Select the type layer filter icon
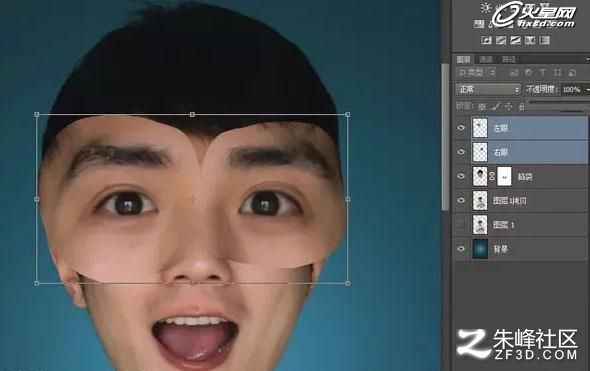This screenshot has width=590, height=371. pos(543,72)
